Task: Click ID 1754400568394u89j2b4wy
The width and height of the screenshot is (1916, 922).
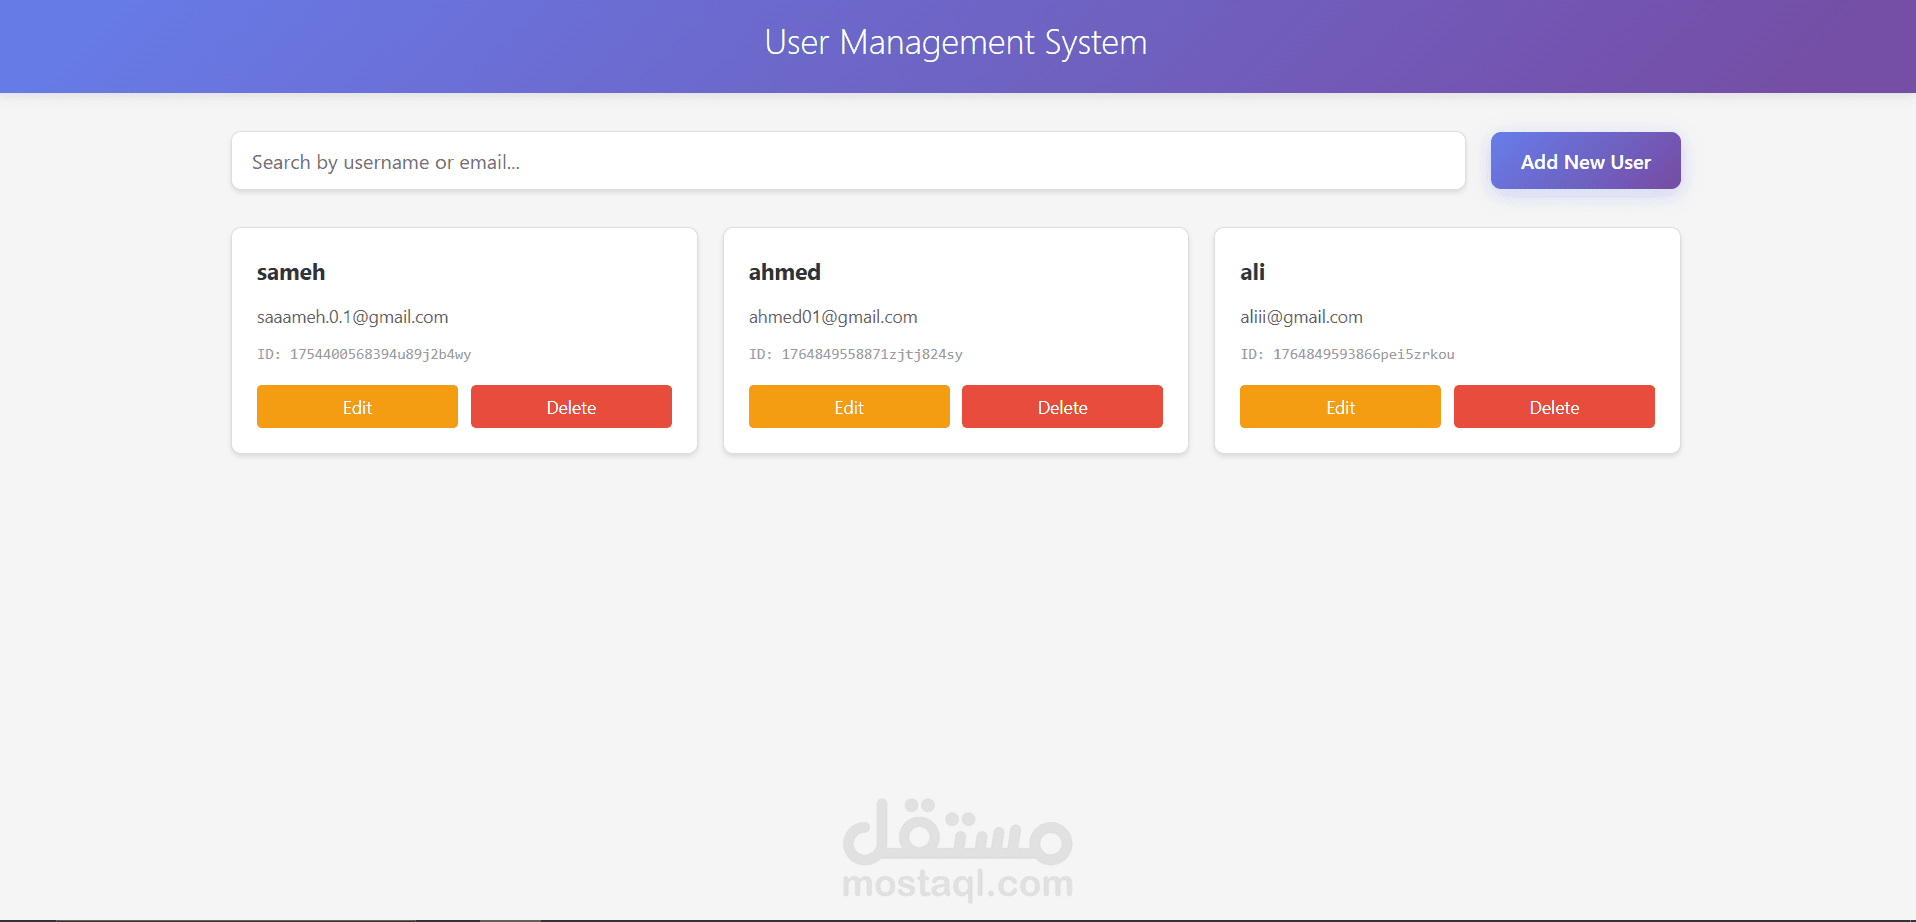Action: (x=364, y=354)
